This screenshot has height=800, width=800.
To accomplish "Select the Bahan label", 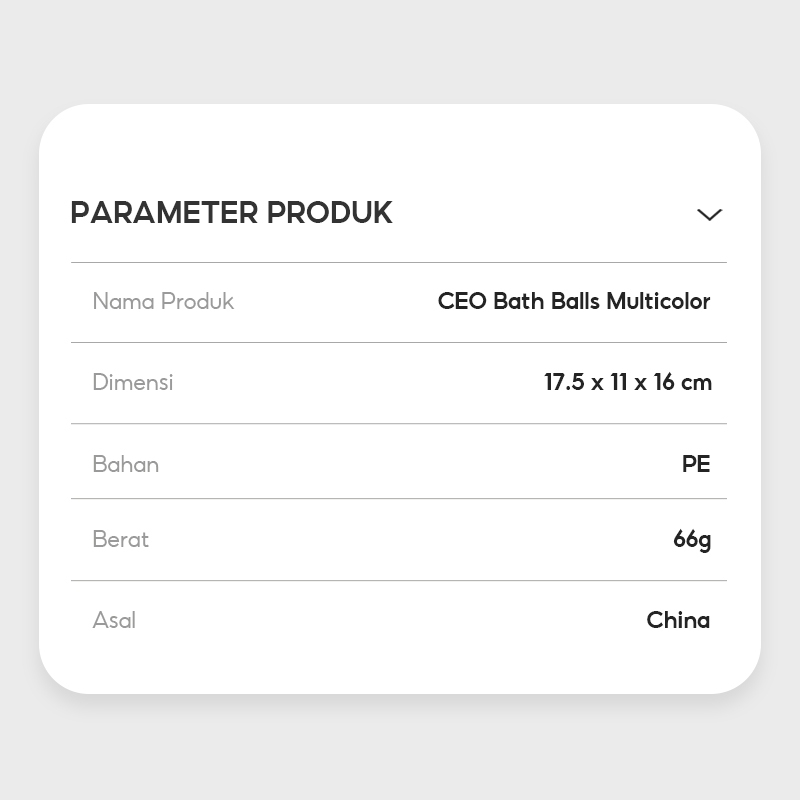I will (x=125, y=464).
